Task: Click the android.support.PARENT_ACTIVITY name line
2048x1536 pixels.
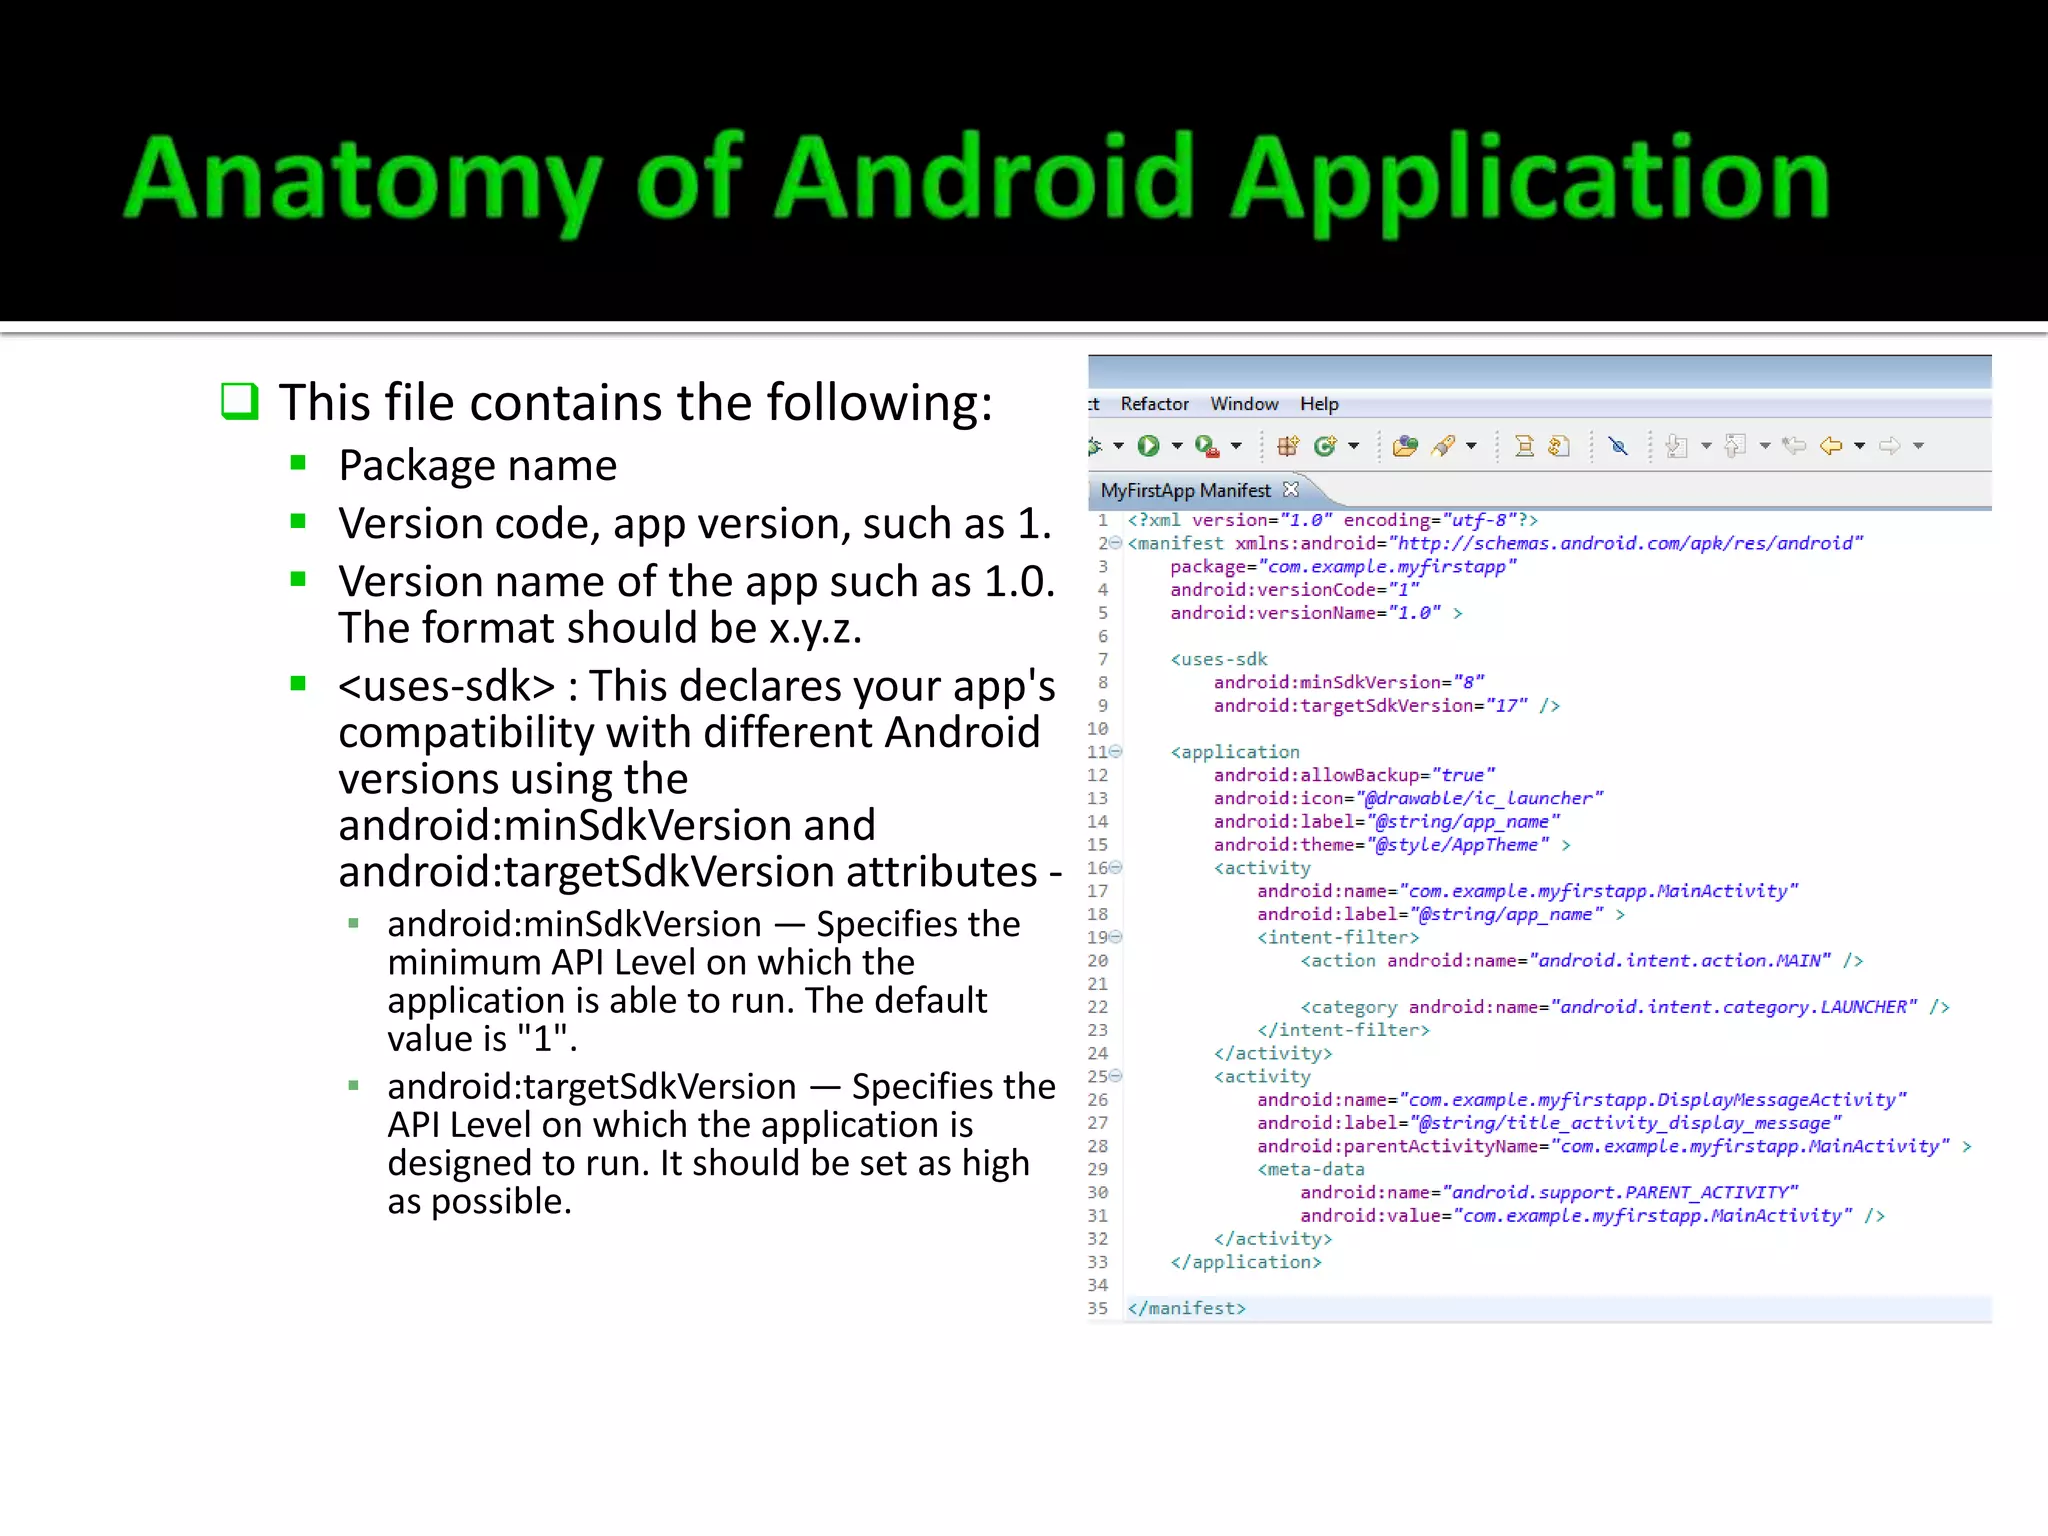Action: (x=1549, y=1192)
